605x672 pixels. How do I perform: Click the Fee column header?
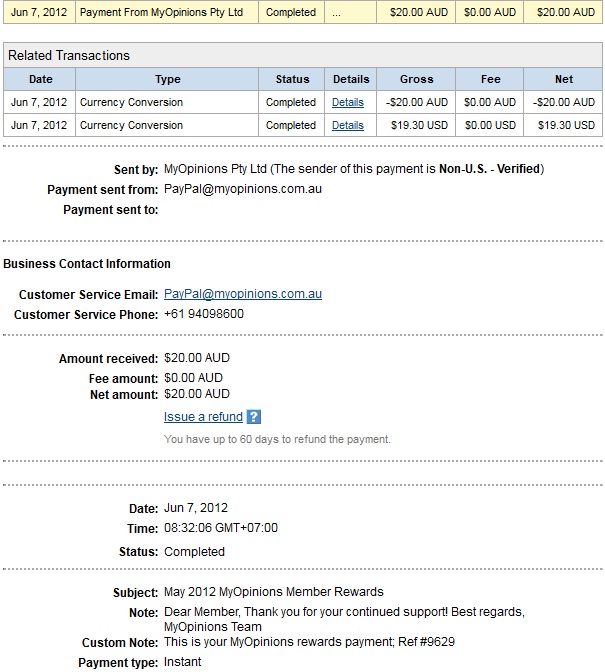coord(489,79)
